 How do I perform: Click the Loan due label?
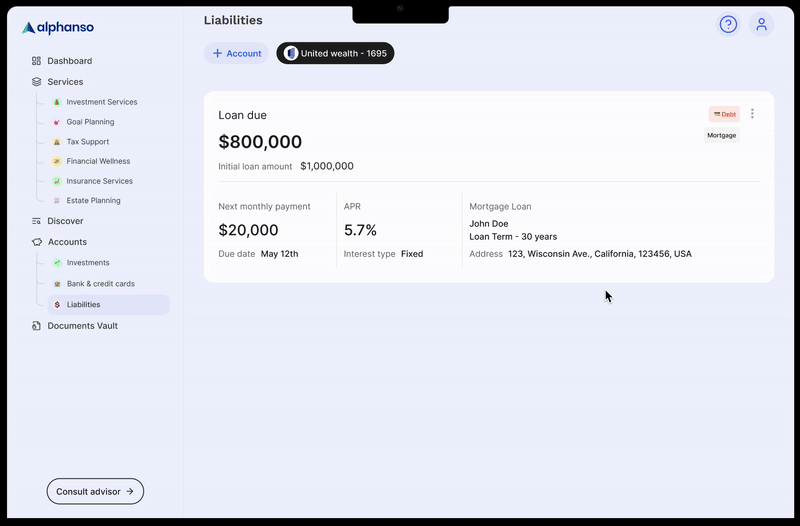[242, 115]
